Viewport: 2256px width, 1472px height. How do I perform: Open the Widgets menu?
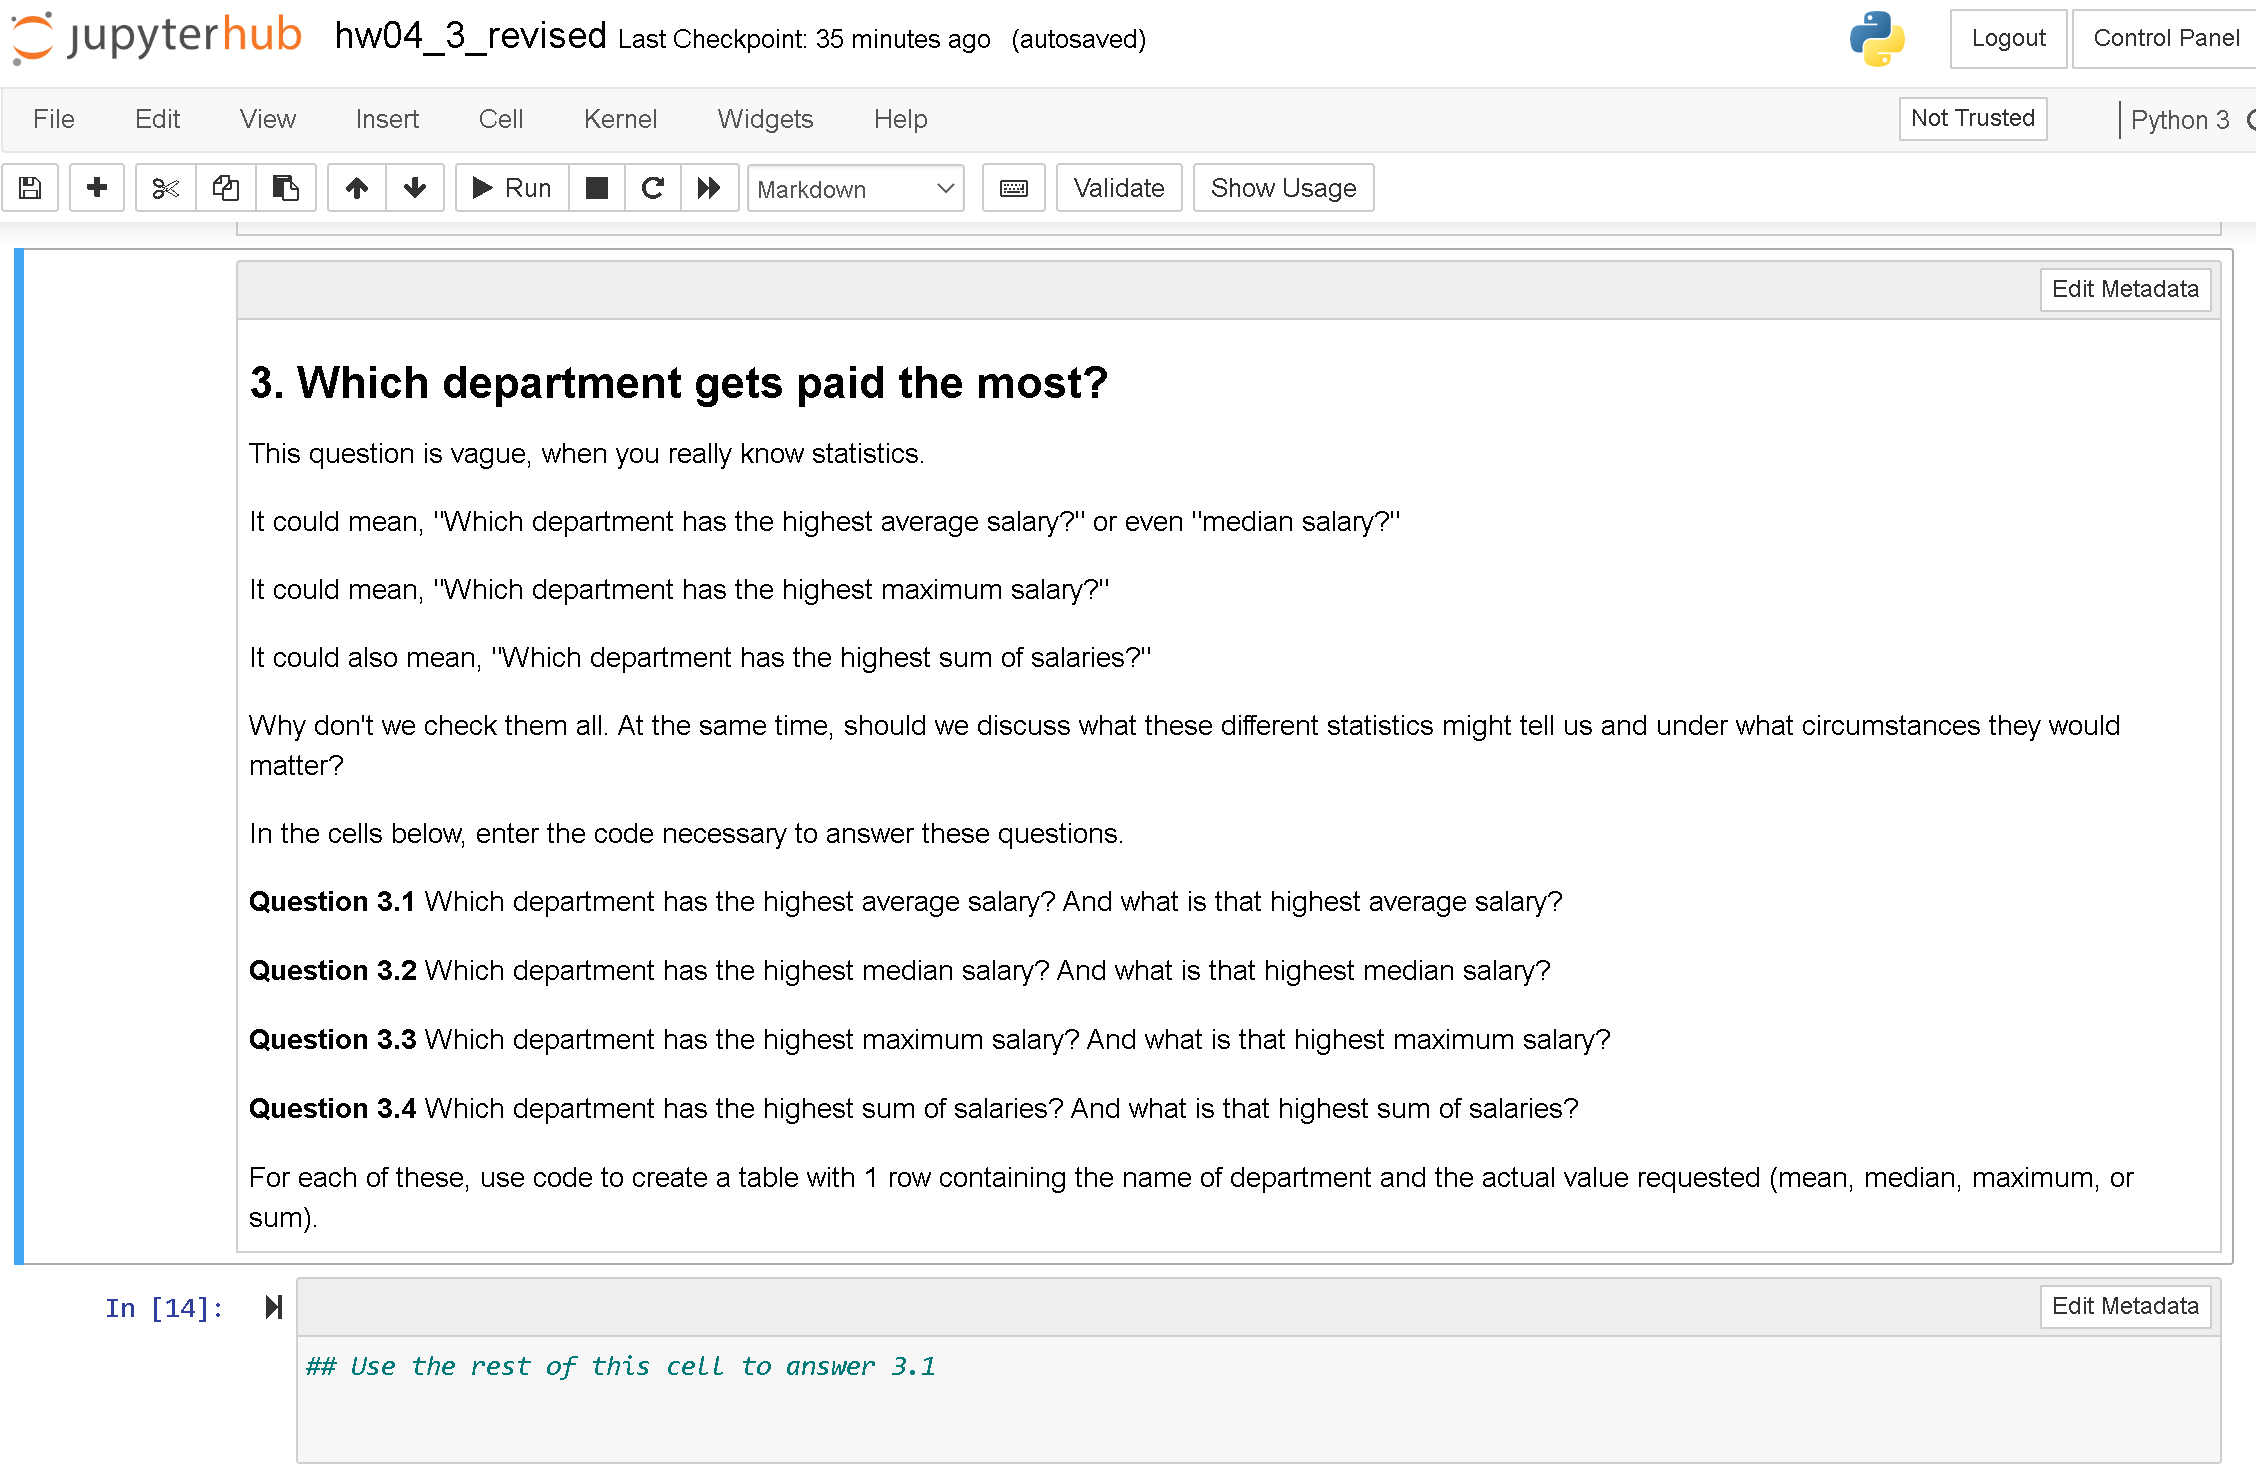click(764, 119)
